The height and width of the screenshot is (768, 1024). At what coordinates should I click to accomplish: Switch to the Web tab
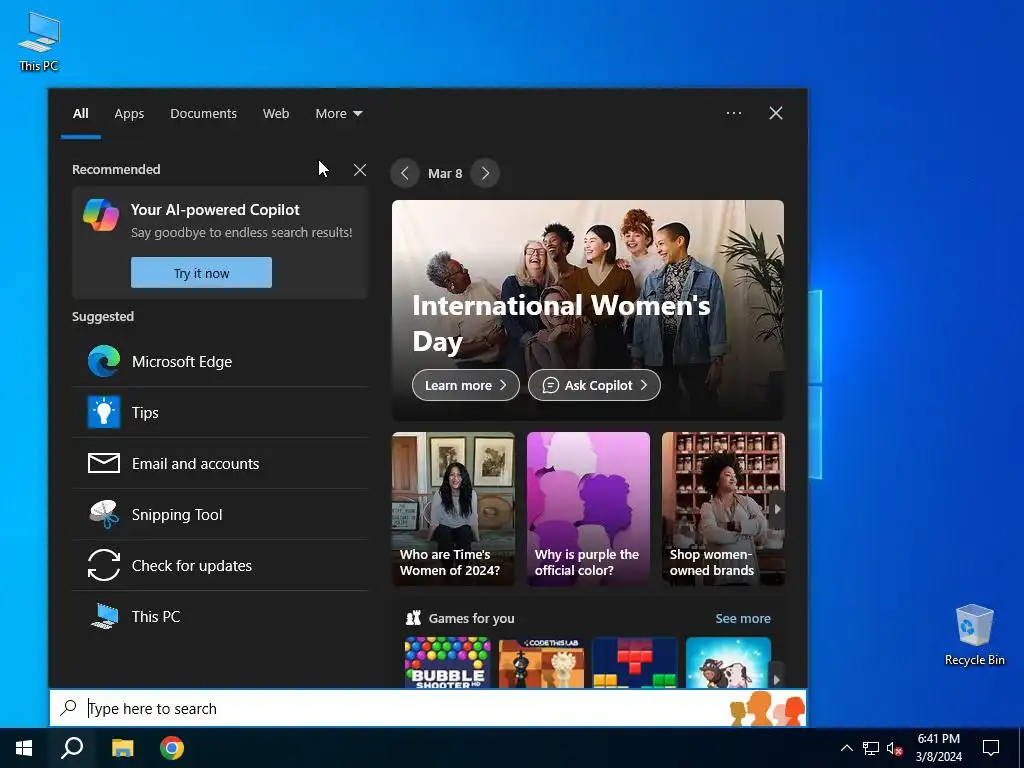[276, 114]
